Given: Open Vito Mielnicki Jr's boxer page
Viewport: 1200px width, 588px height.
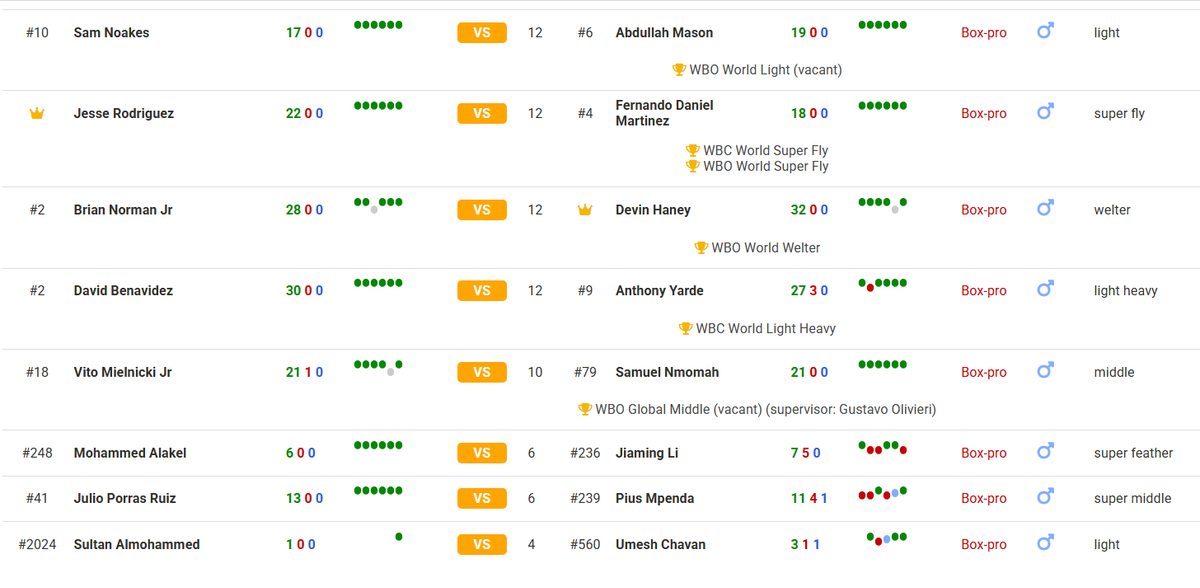Looking at the screenshot, I should click(123, 372).
